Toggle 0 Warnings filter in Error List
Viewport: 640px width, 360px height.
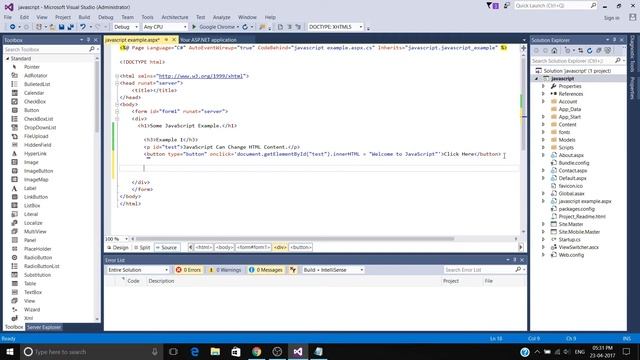coord(225,270)
